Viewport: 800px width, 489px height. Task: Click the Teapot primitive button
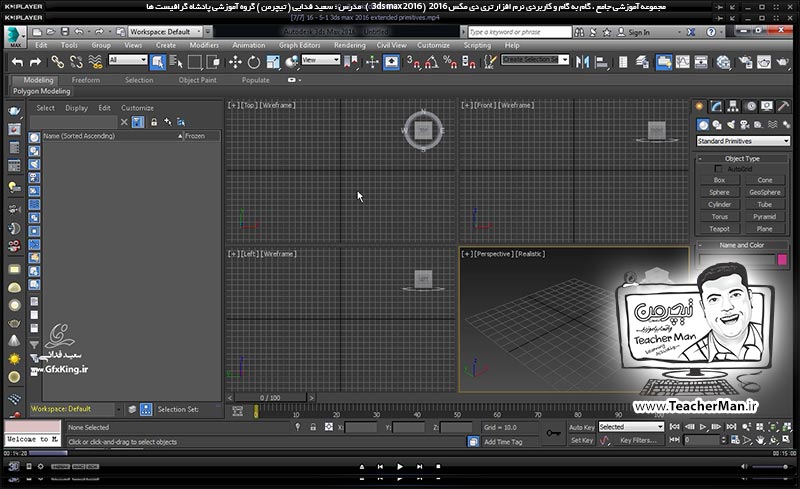click(x=719, y=229)
